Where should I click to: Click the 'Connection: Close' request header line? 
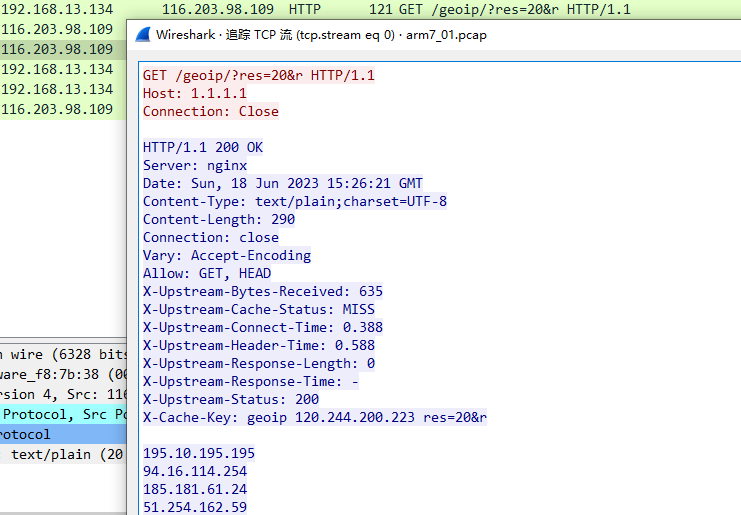click(x=210, y=111)
